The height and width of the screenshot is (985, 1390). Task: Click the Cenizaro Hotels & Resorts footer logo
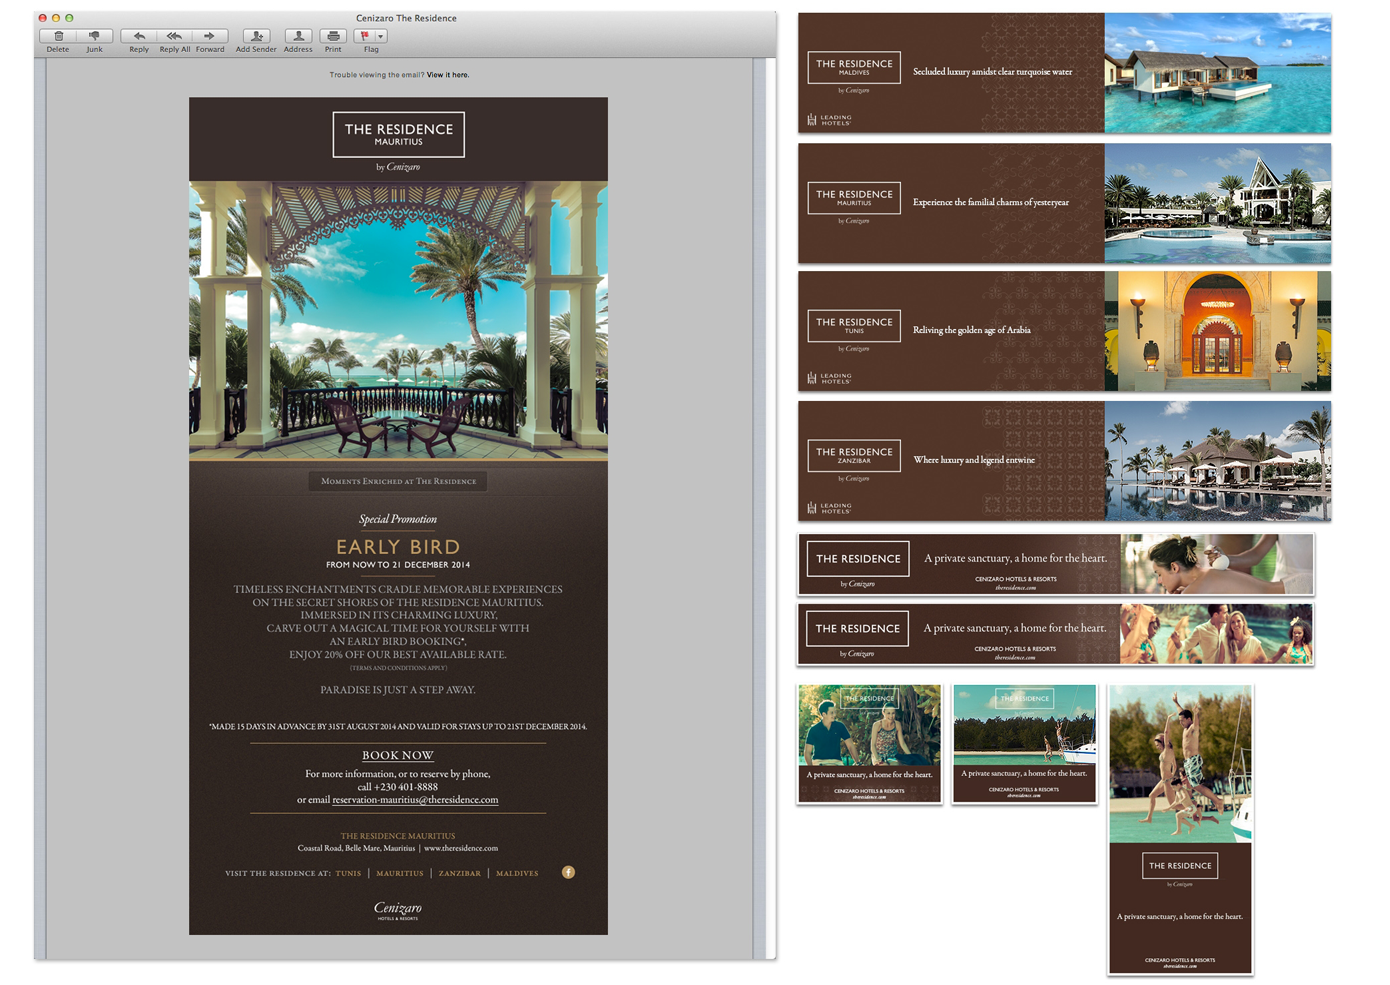[398, 910]
